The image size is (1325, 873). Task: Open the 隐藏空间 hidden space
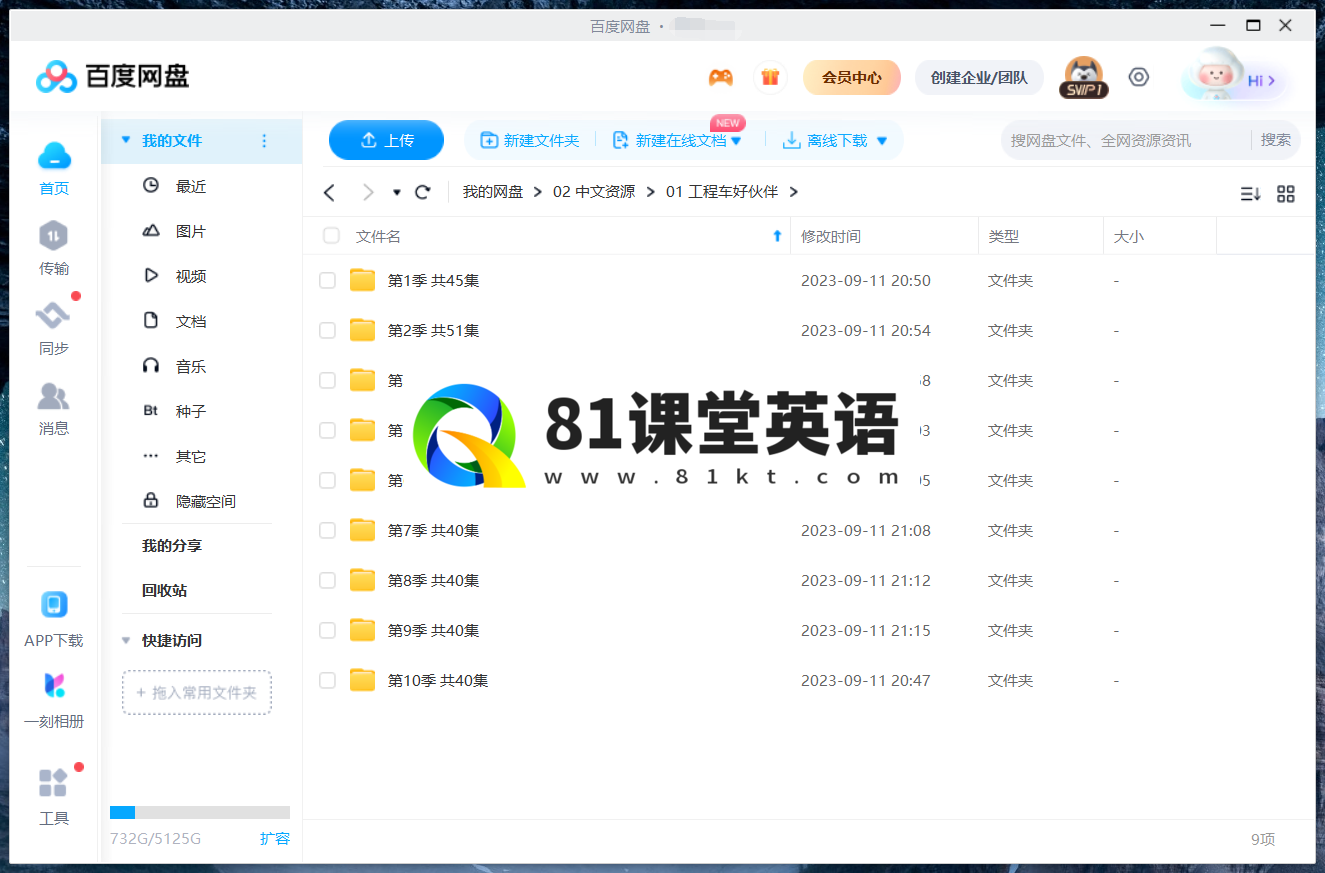pyautogui.click(x=206, y=501)
